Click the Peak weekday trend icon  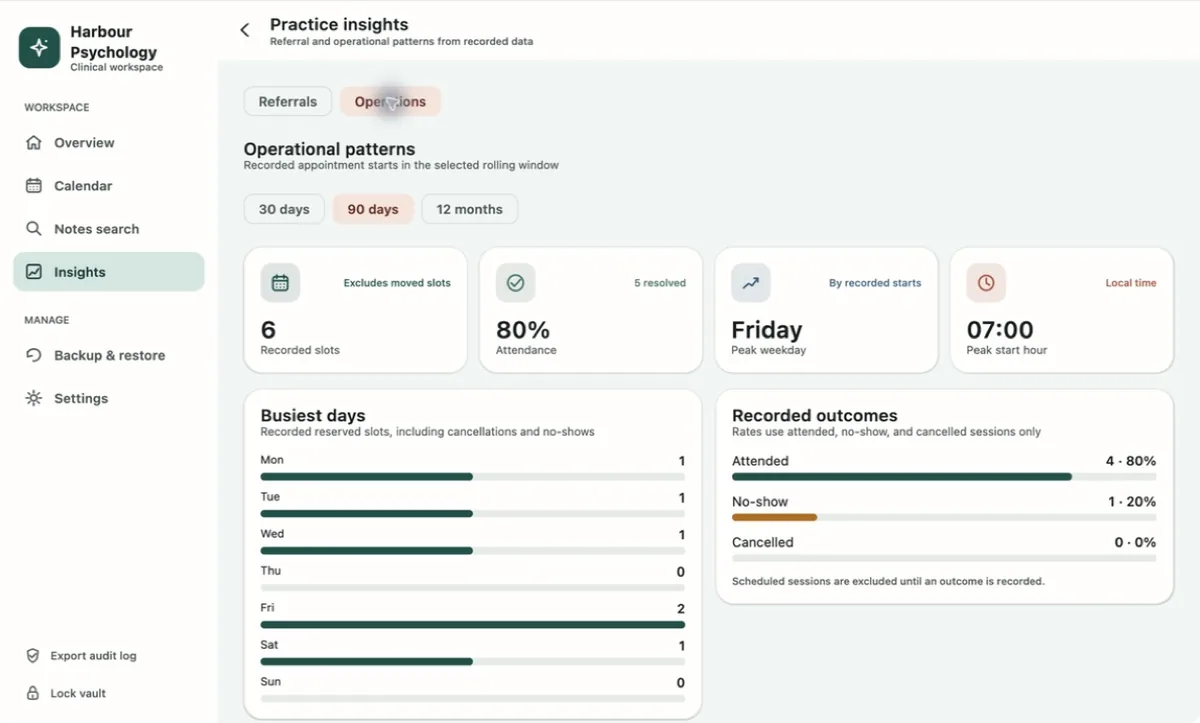(x=751, y=283)
